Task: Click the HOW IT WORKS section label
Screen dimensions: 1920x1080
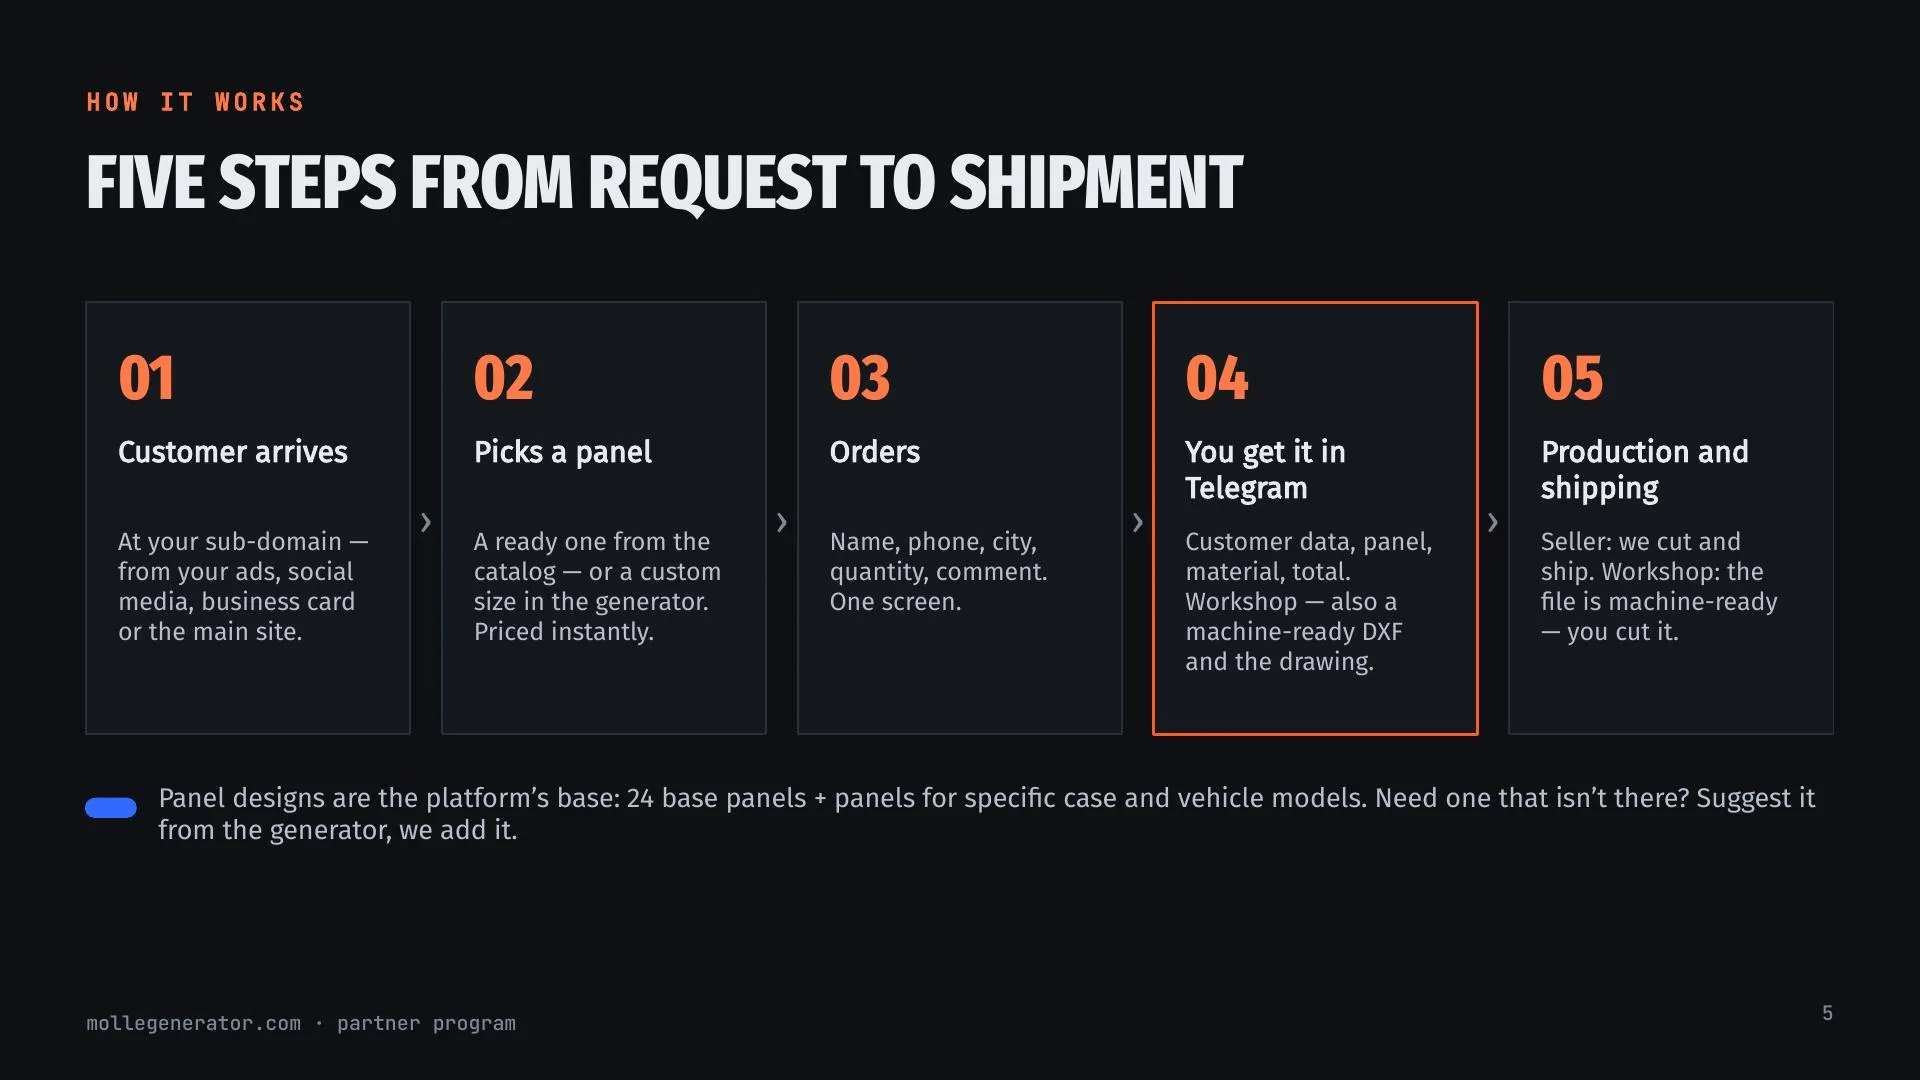Action: 195,102
